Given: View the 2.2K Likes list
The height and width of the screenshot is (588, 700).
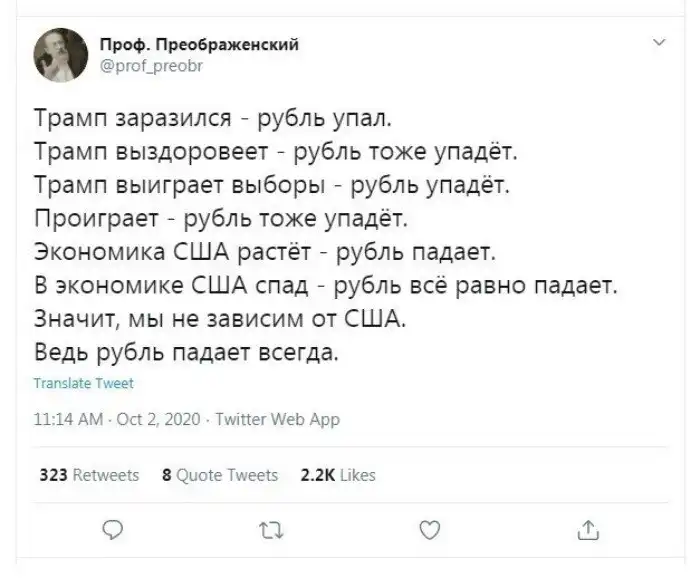Looking at the screenshot, I should pos(338,475).
